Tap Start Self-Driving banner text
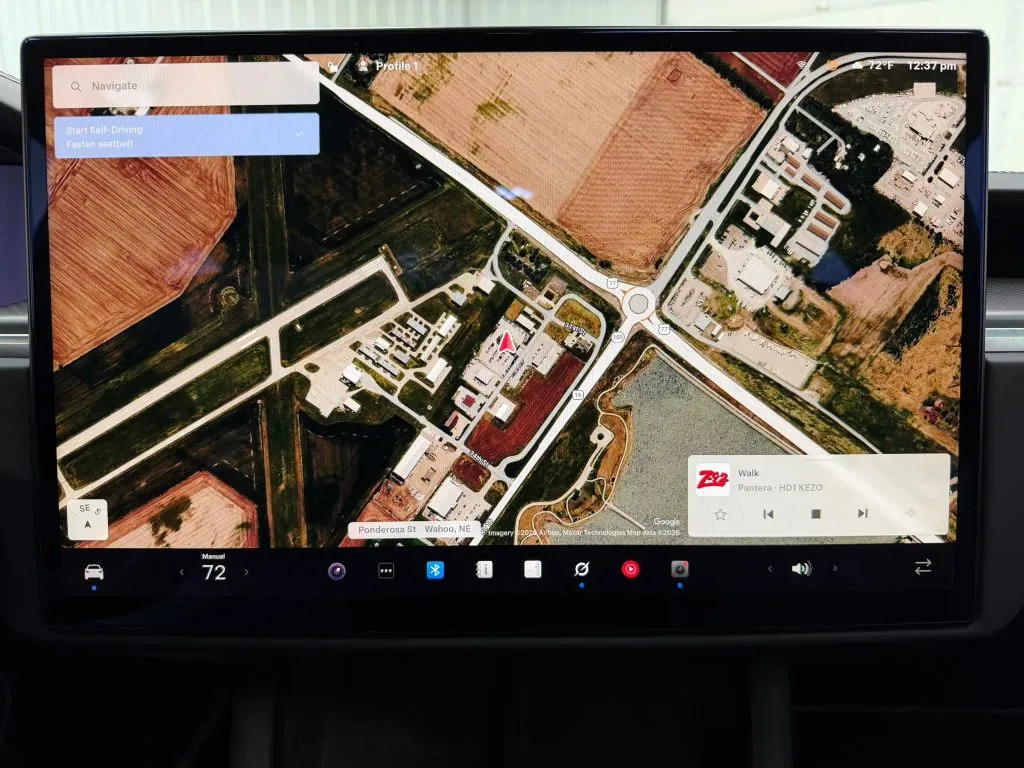 (104, 129)
